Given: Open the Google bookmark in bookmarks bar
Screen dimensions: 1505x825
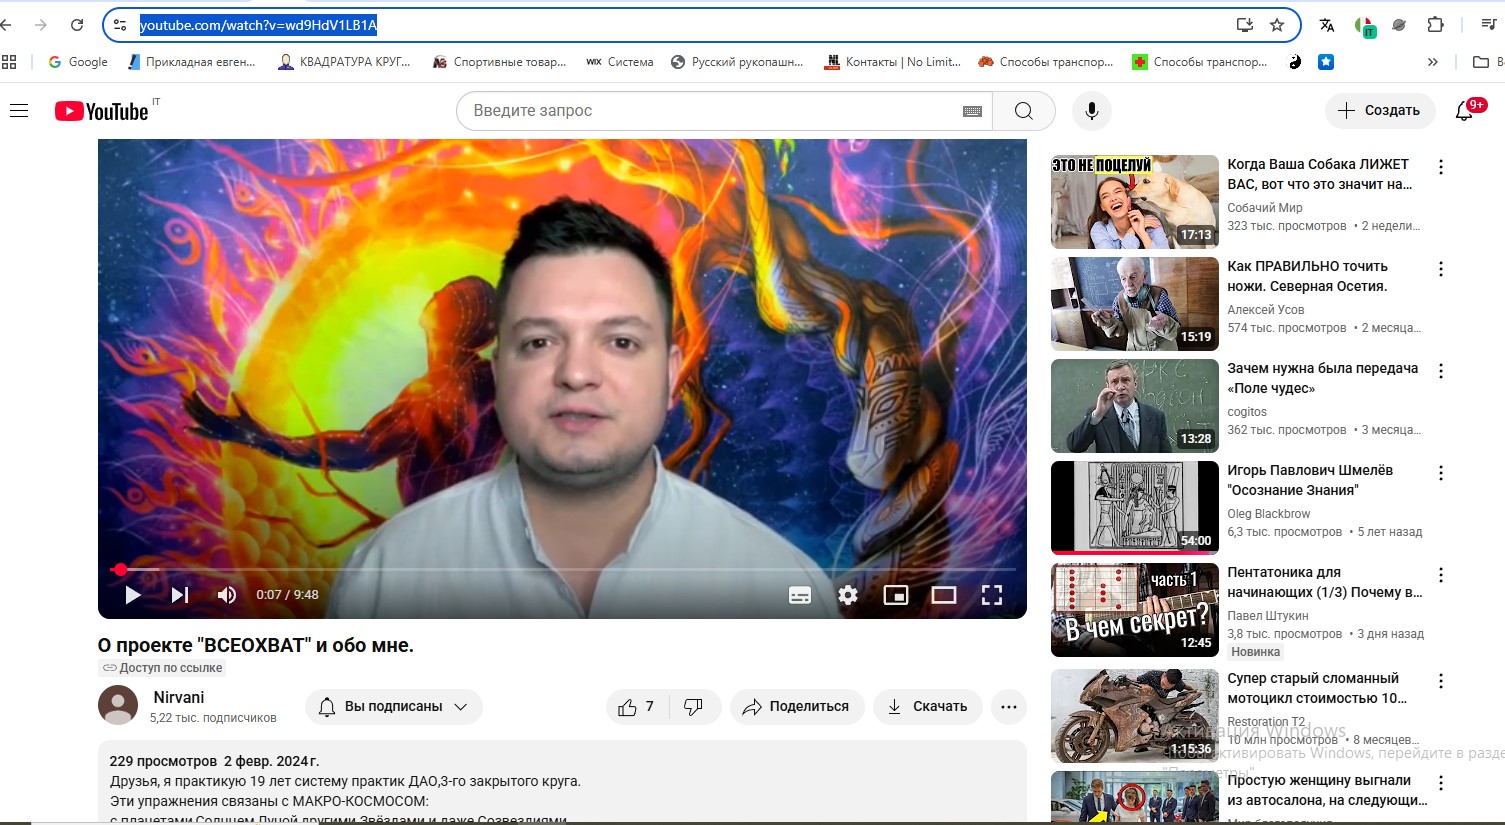Looking at the screenshot, I should pos(78,62).
